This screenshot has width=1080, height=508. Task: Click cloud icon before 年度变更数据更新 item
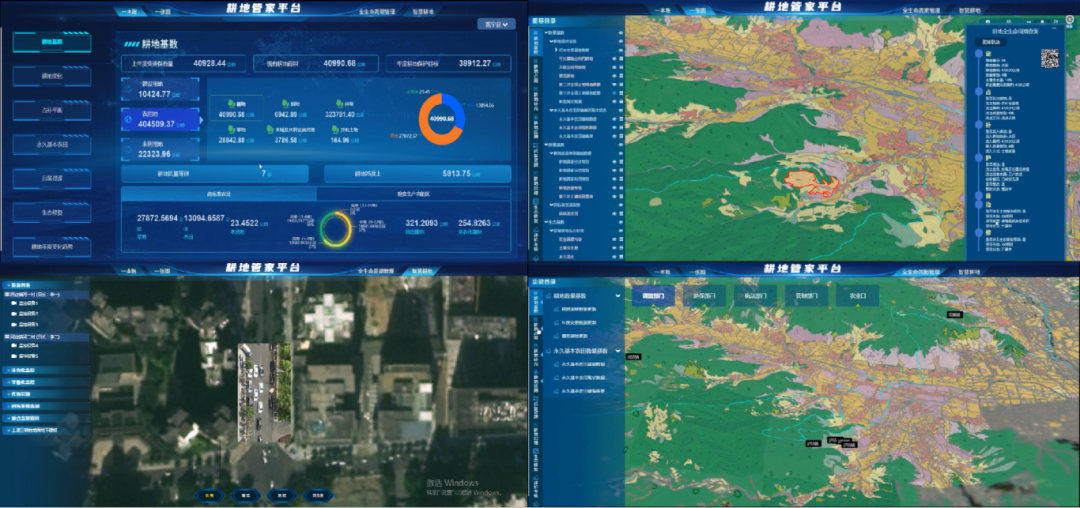coord(557,323)
